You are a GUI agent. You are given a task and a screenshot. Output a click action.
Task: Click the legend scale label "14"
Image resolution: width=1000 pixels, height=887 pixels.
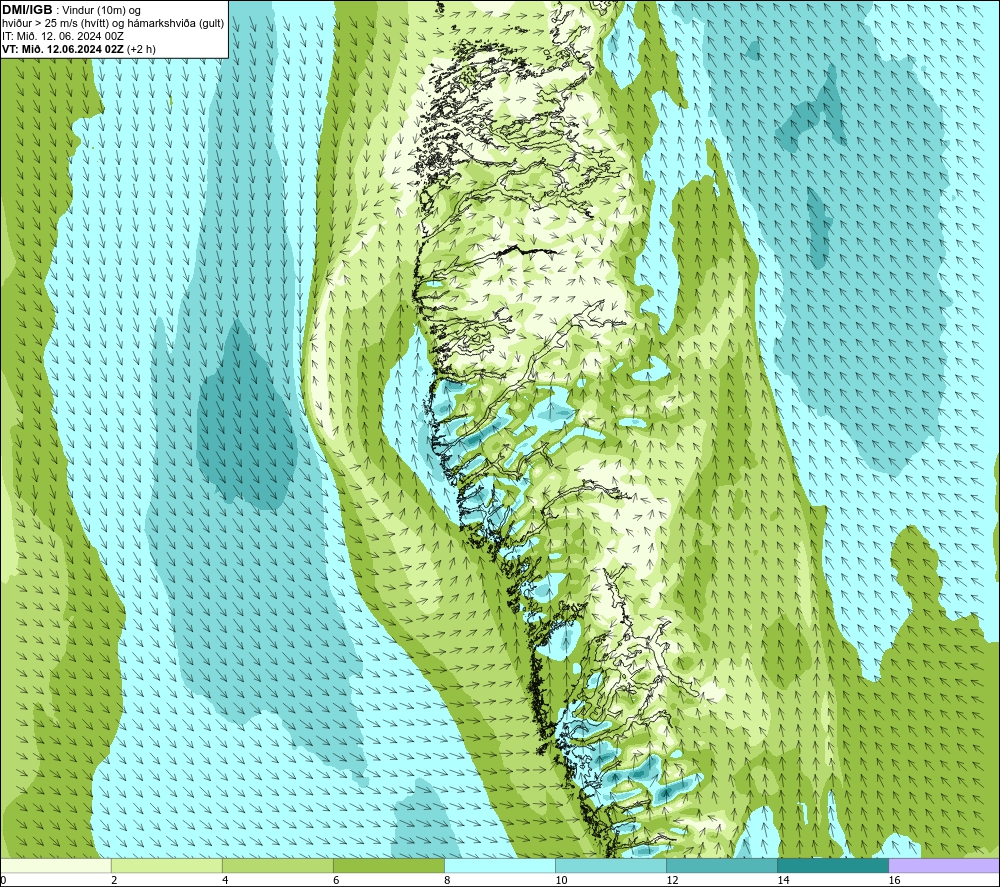pos(783,881)
